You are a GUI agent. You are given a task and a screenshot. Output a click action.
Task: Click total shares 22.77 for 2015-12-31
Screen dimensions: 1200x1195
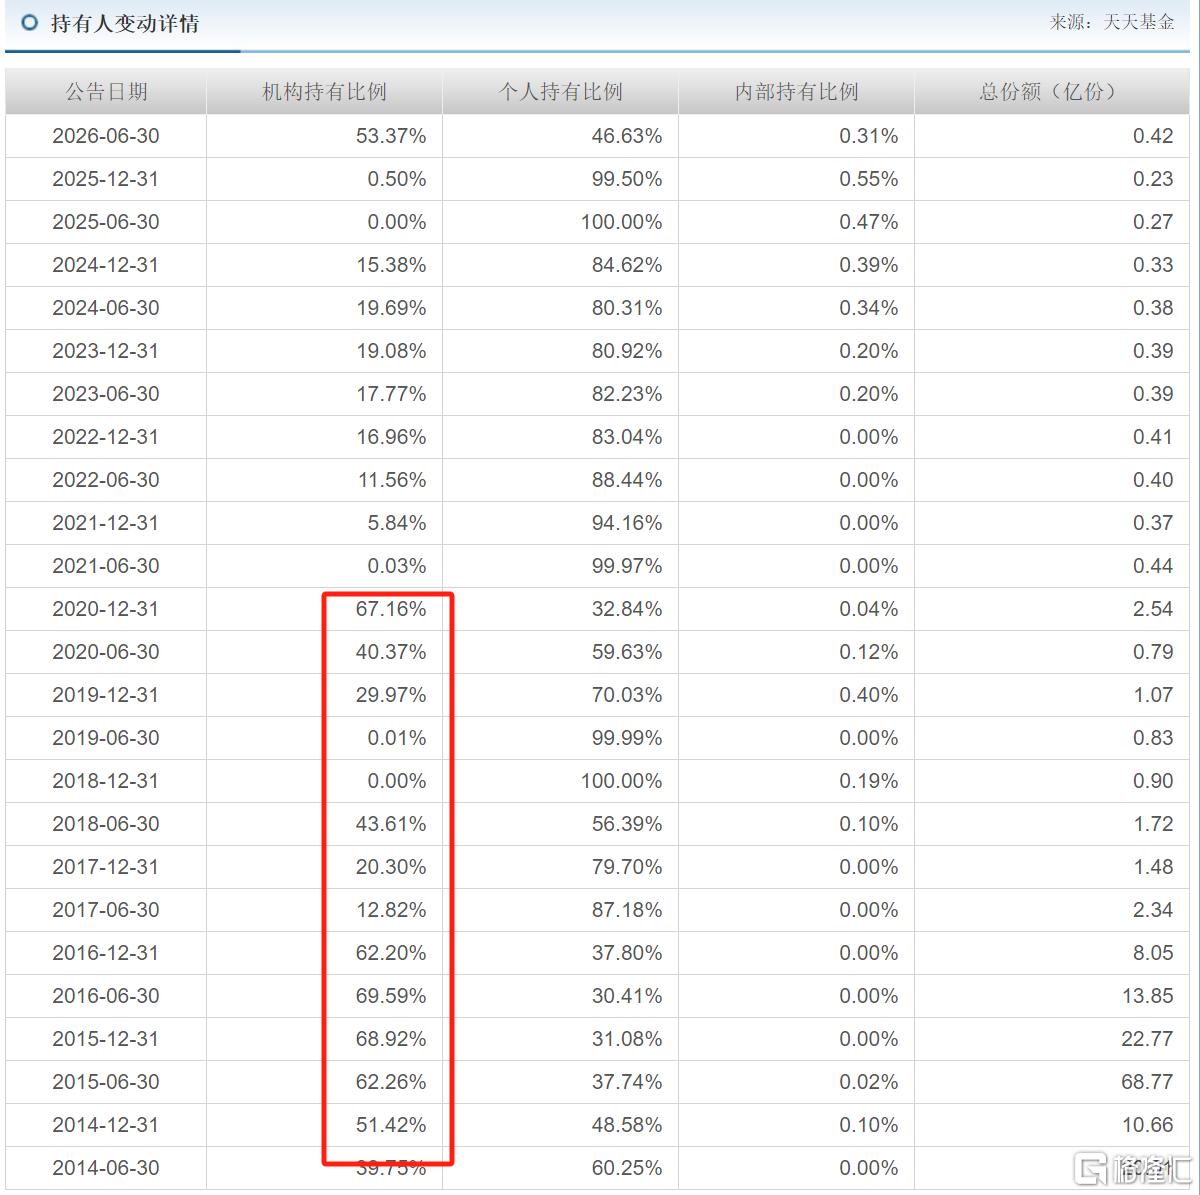pyautogui.click(x=1147, y=1039)
